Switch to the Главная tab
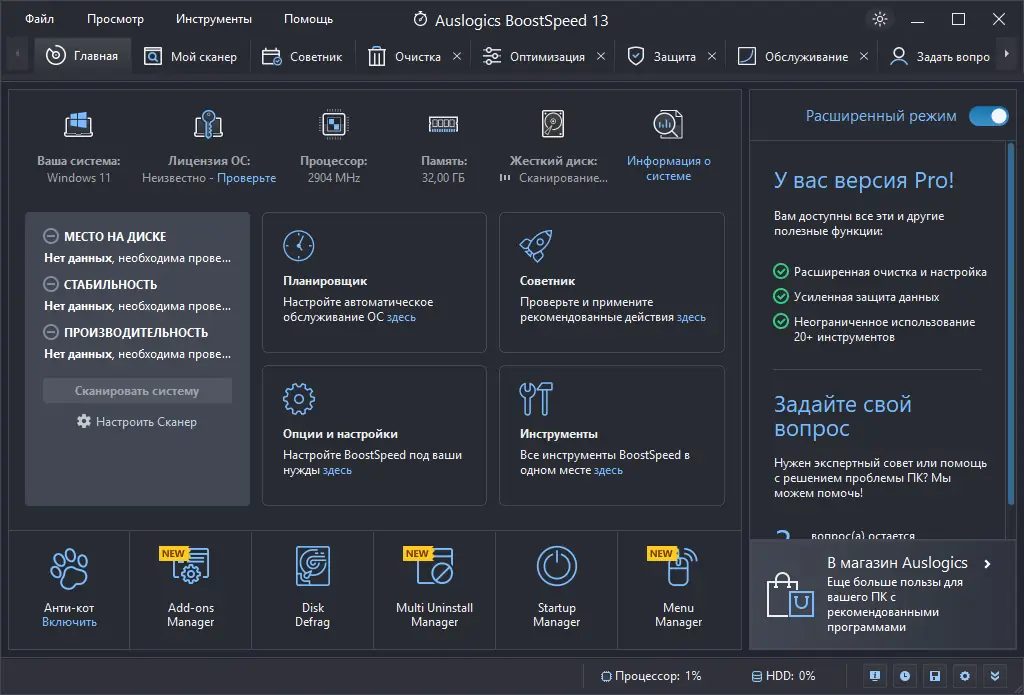Image resolution: width=1024 pixels, height=695 pixels. point(82,56)
